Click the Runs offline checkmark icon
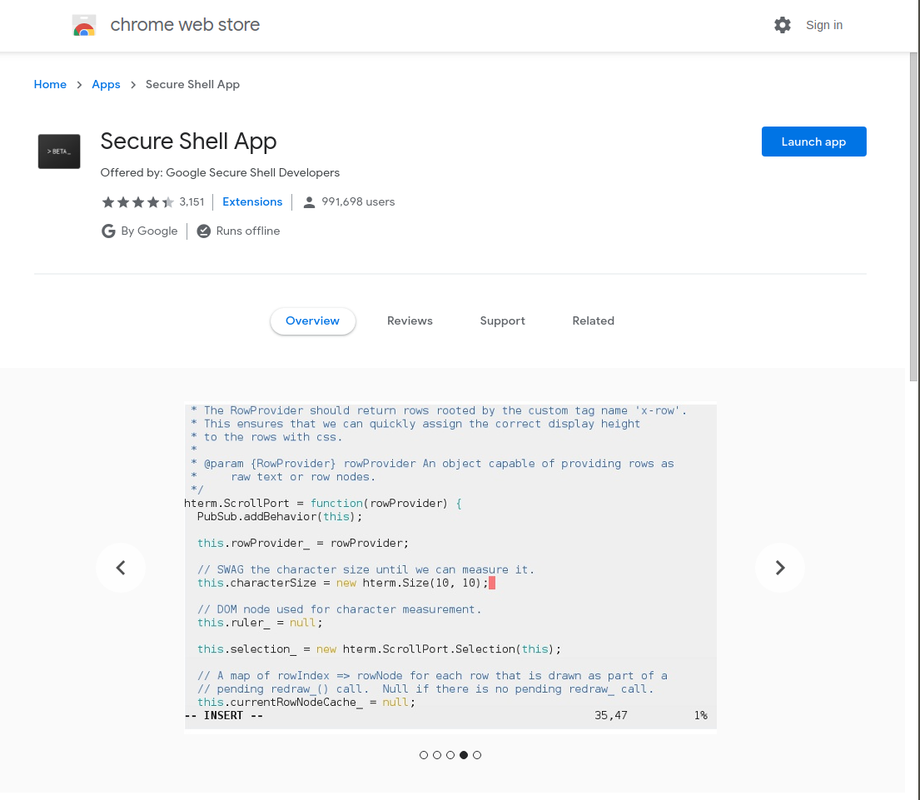The image size is (920, 800). click(204, 231)
